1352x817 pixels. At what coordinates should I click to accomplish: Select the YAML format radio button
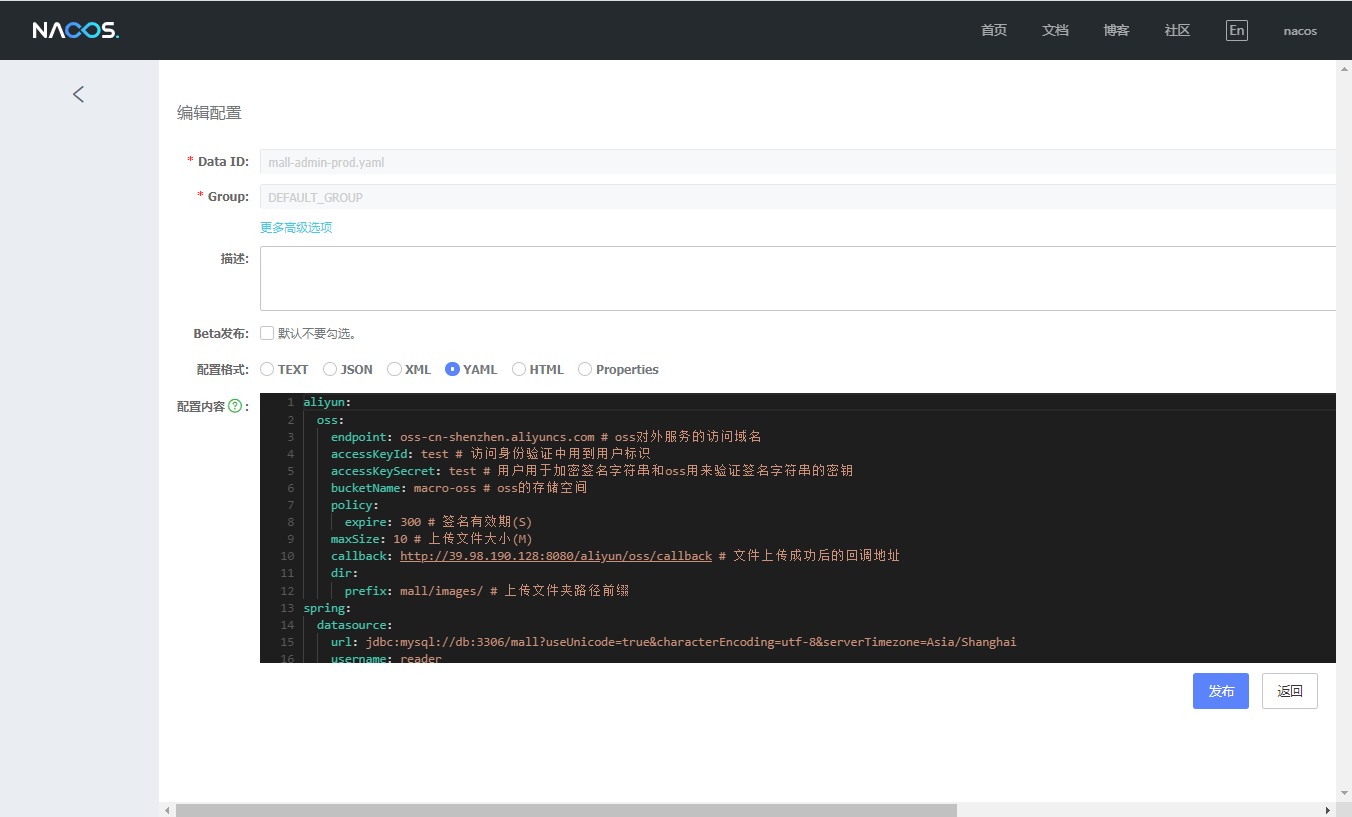point(452,369)
